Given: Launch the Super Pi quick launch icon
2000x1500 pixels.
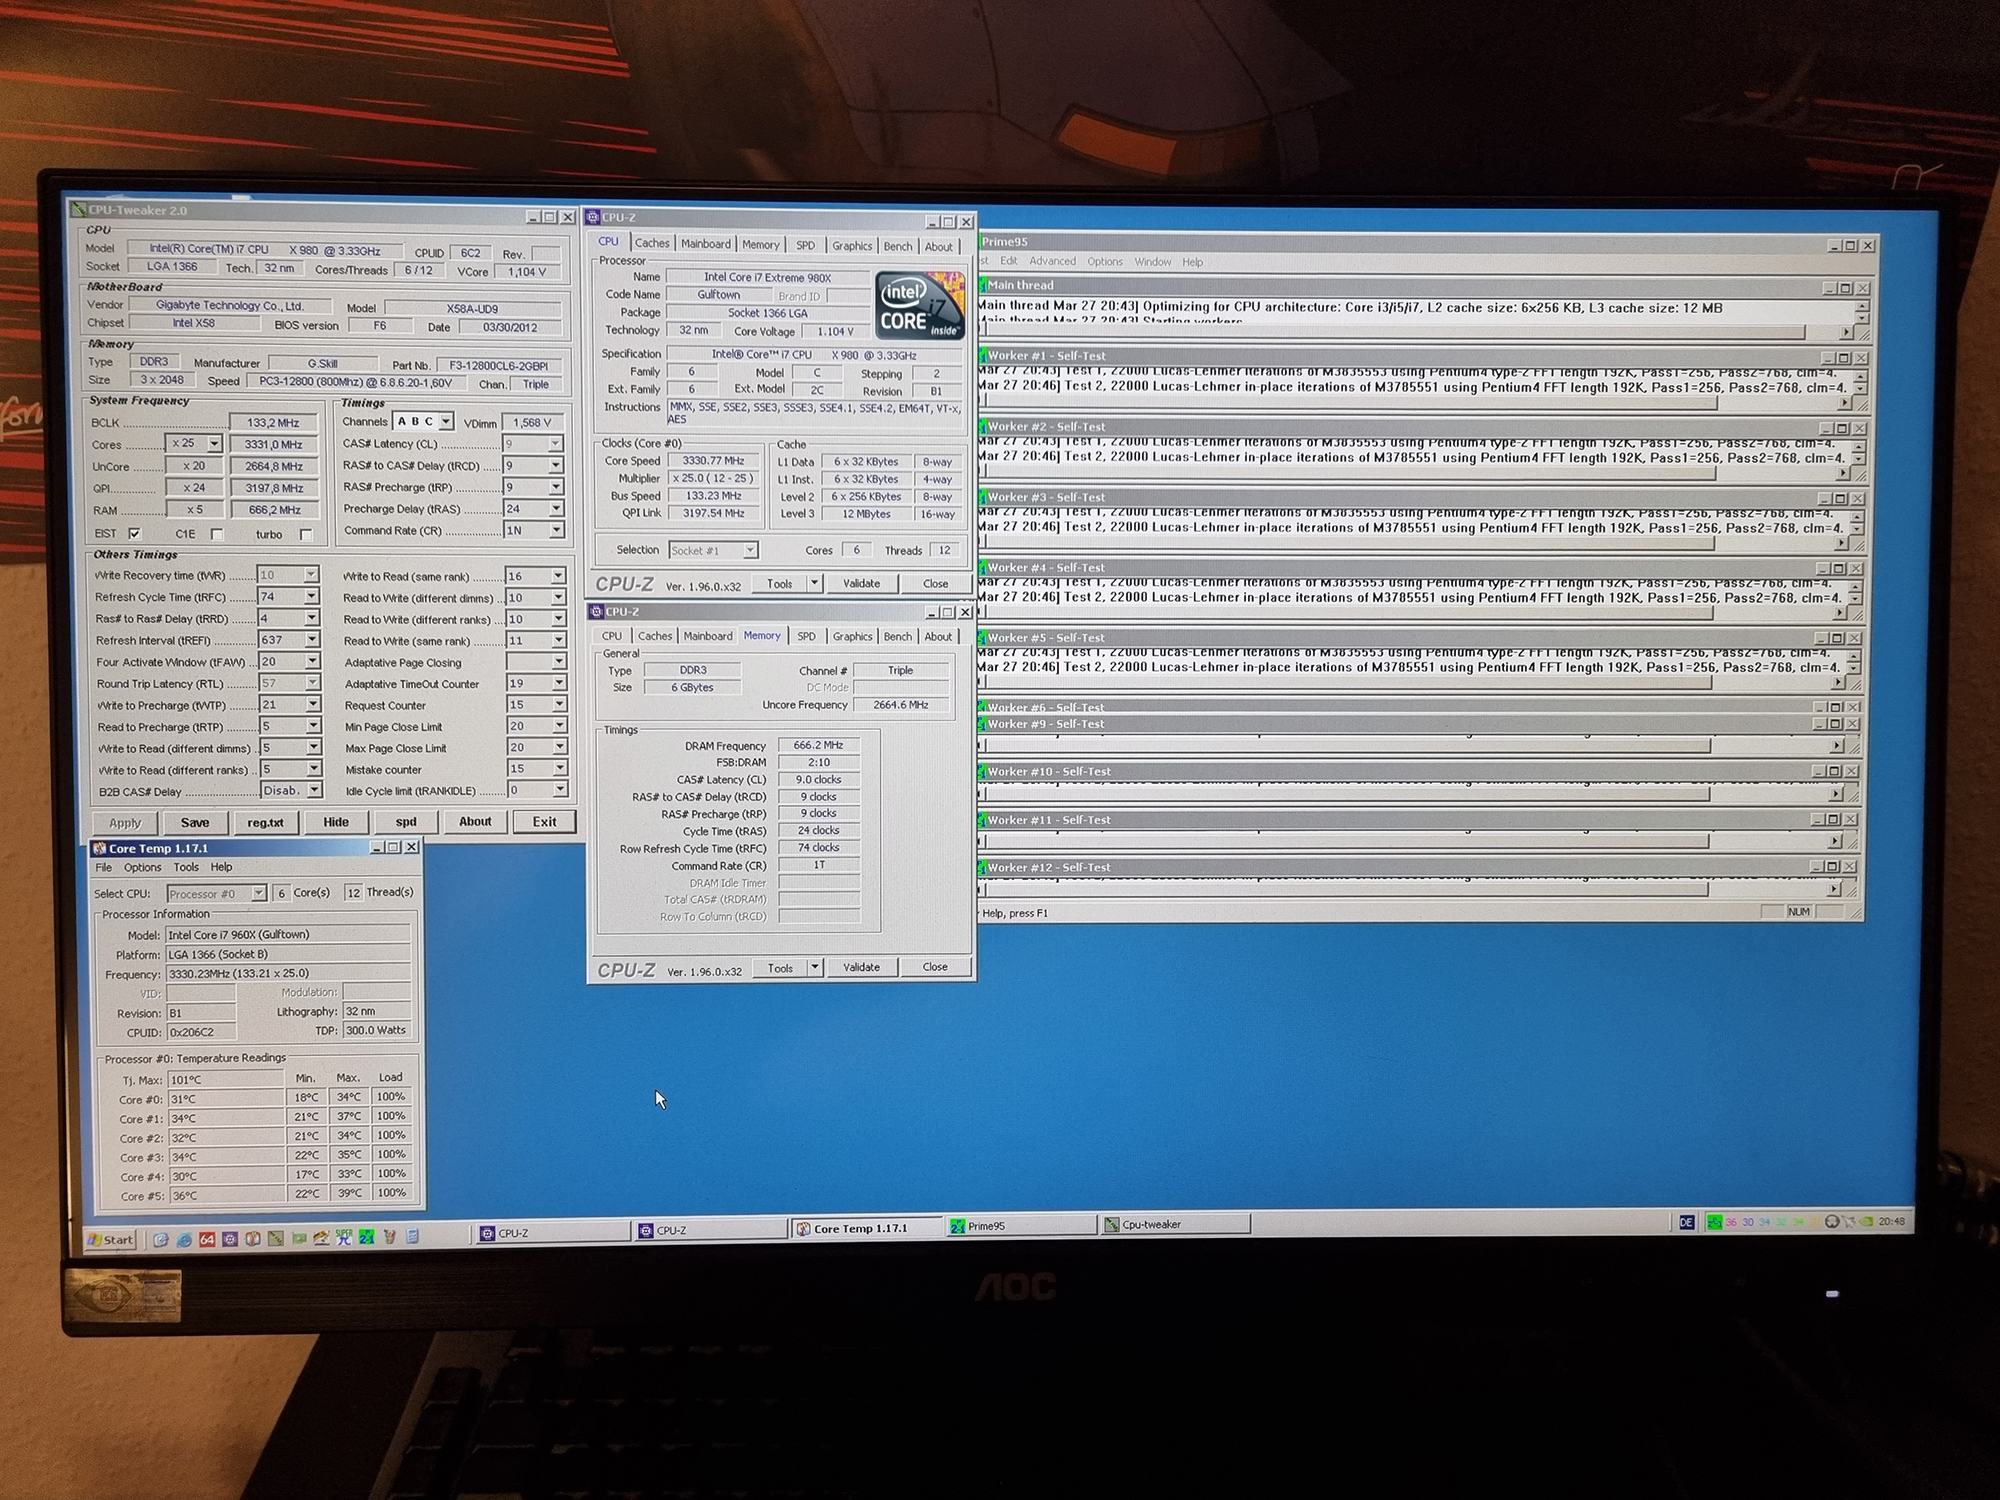Looking at the screenshot, I should (x=344, y=1238).
